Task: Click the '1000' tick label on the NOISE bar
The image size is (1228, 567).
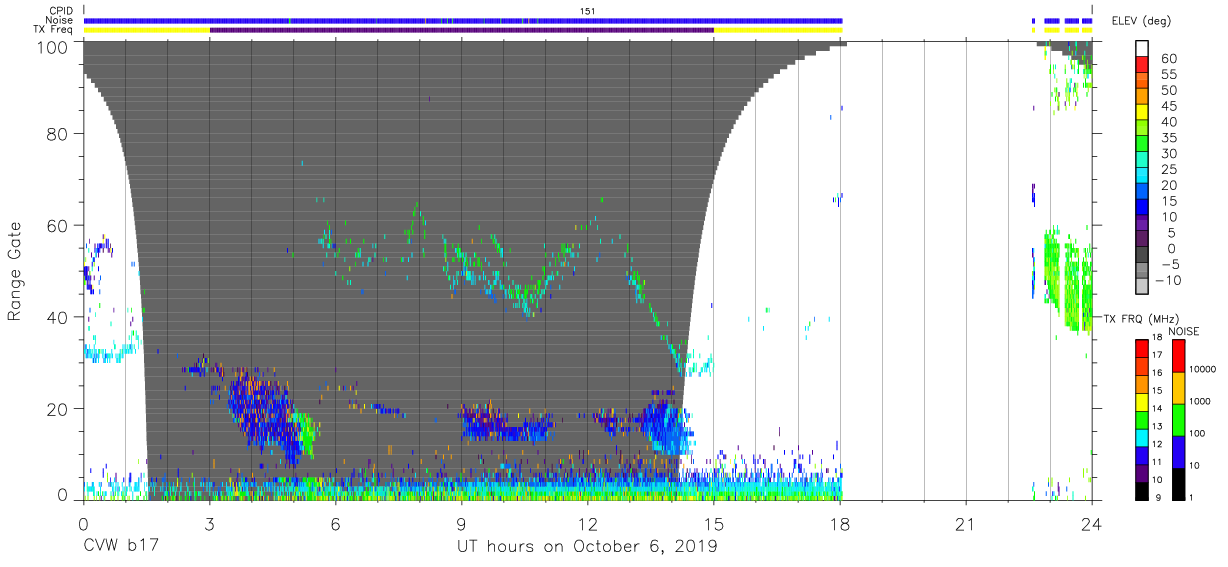Action: click(x=1202, y=401)
